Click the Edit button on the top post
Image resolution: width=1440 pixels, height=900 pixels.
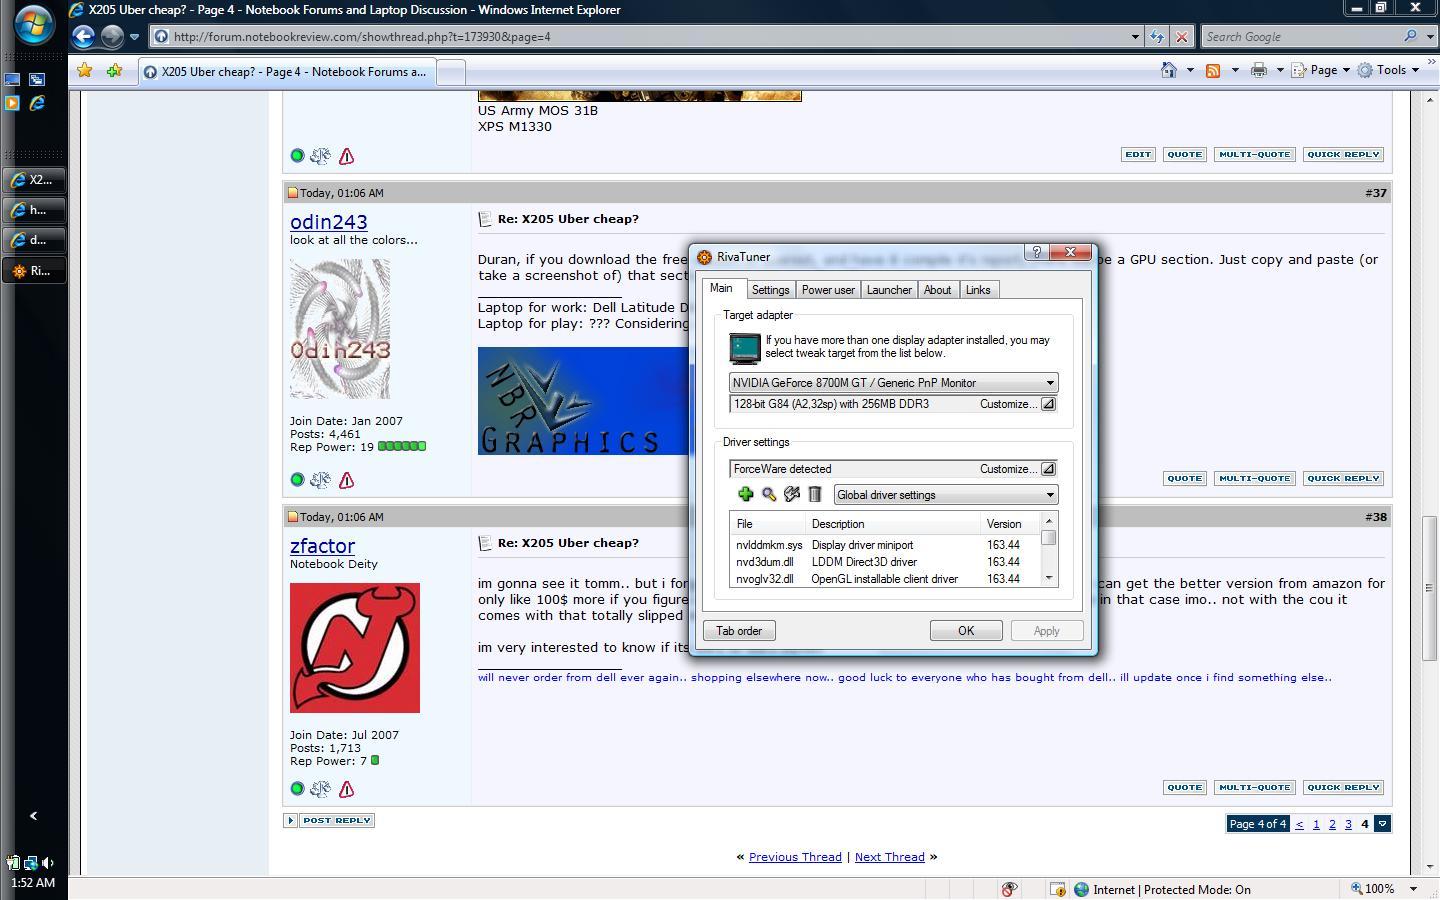pos(1137,154)
